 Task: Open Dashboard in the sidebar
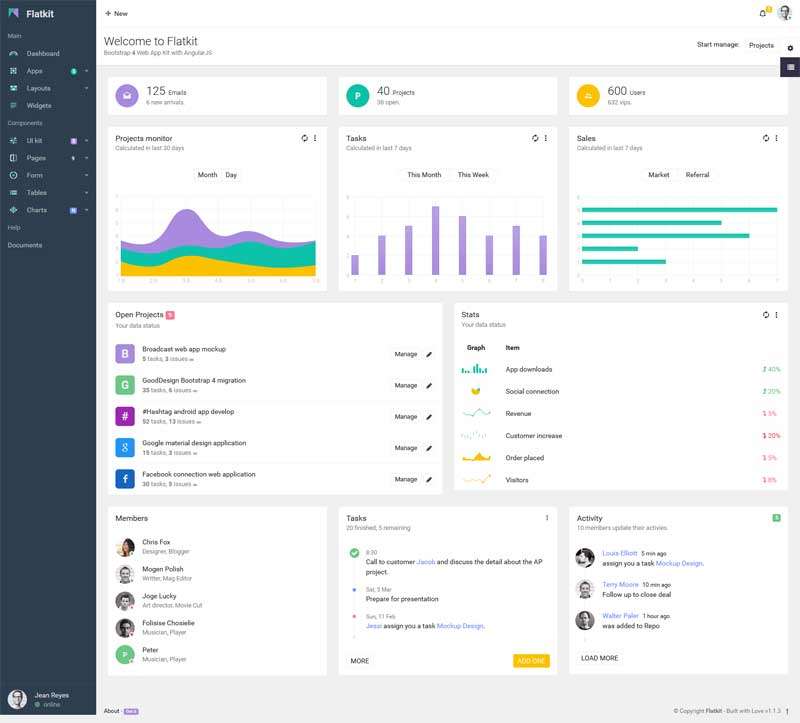43,54
